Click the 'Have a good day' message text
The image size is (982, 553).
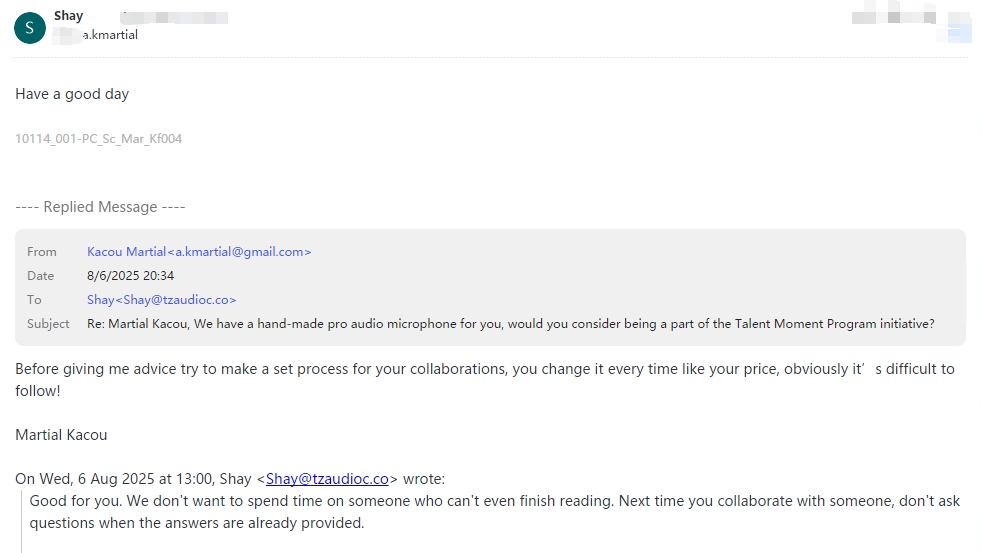[72, 95]
